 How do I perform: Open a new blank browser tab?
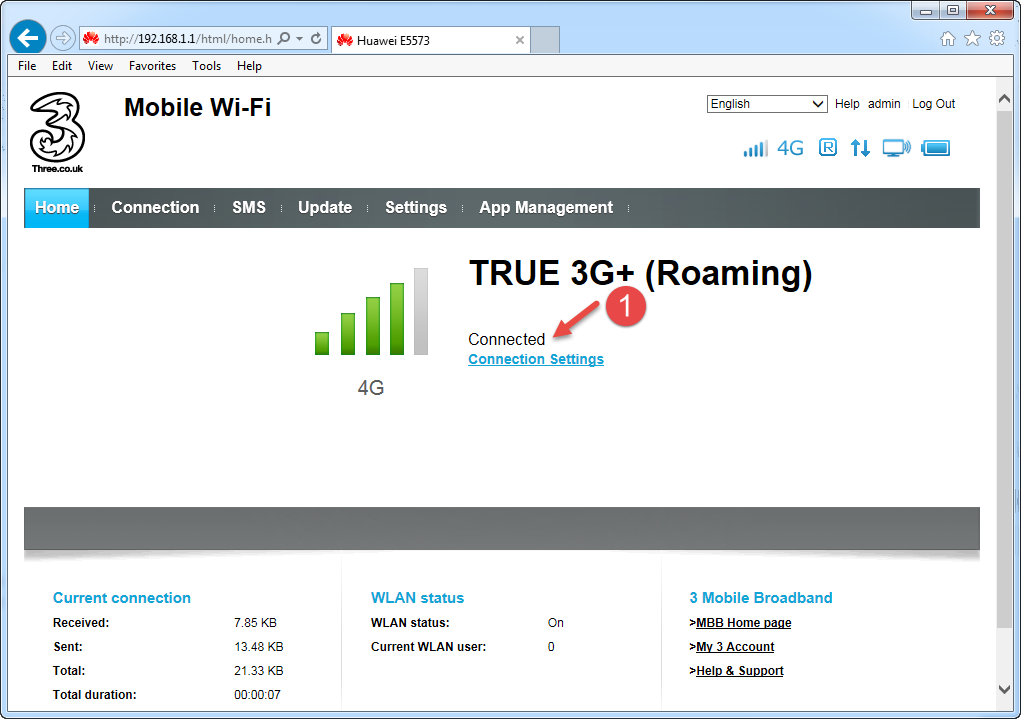click(545, 40)
